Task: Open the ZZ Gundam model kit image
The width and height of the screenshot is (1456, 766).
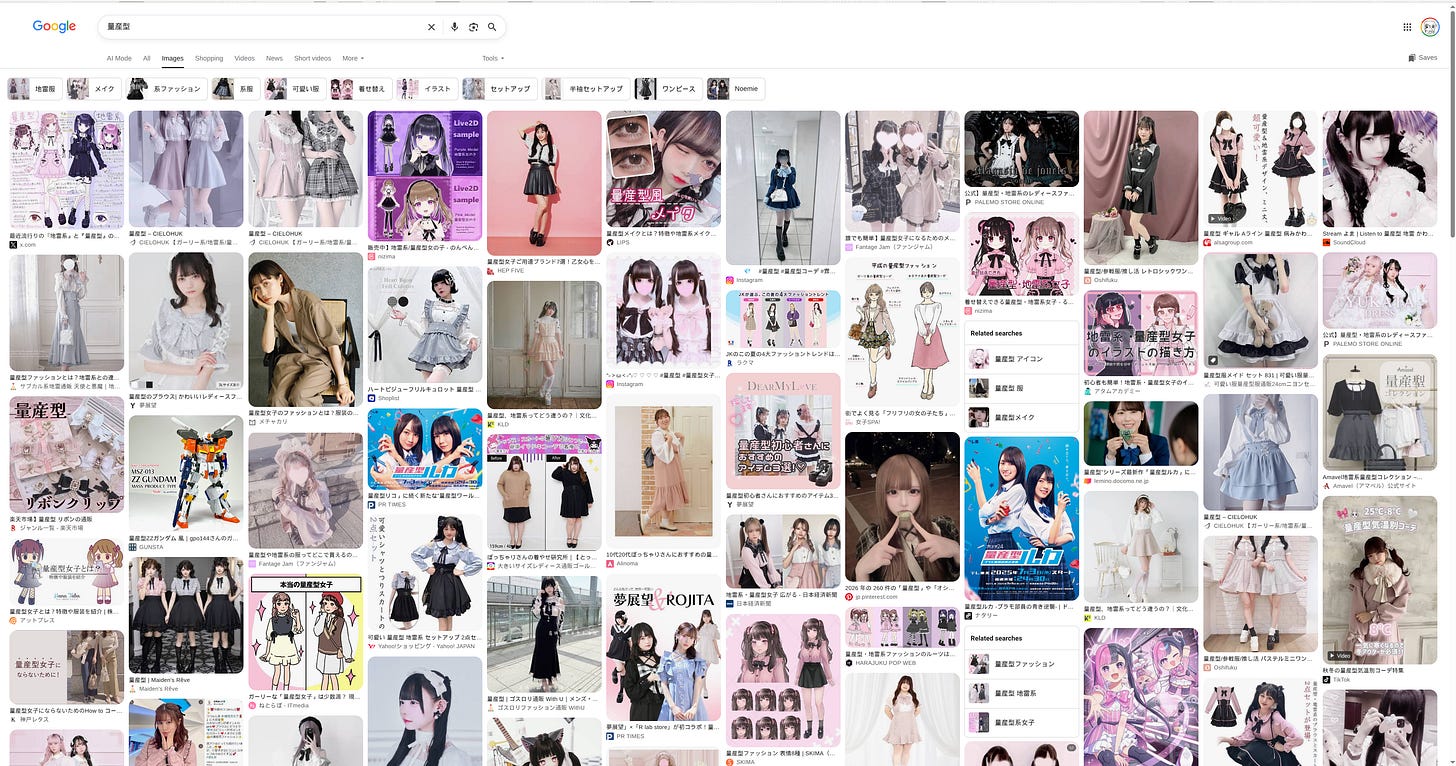Action: point(186,475)
